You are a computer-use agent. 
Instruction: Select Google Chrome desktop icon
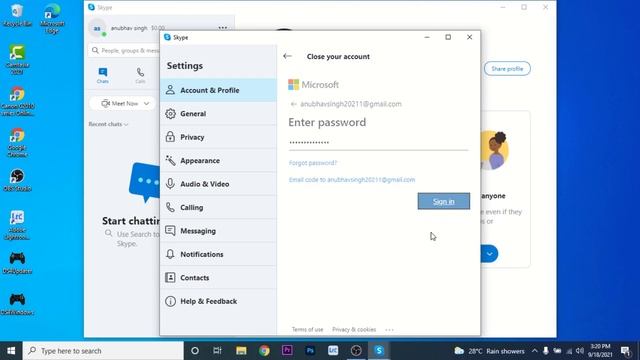(17, 142)
